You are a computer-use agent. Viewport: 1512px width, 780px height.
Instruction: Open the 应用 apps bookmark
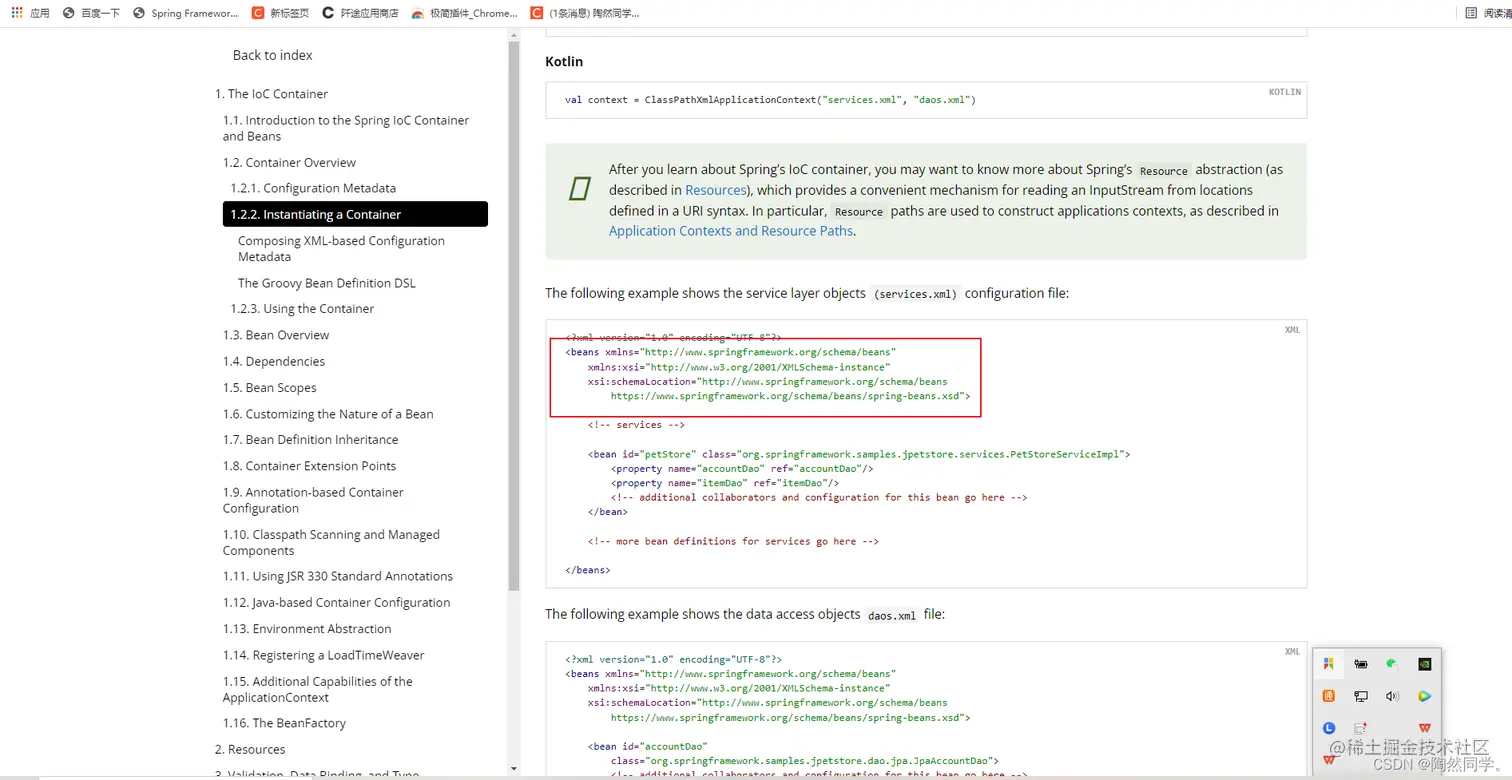coord(30,13)
